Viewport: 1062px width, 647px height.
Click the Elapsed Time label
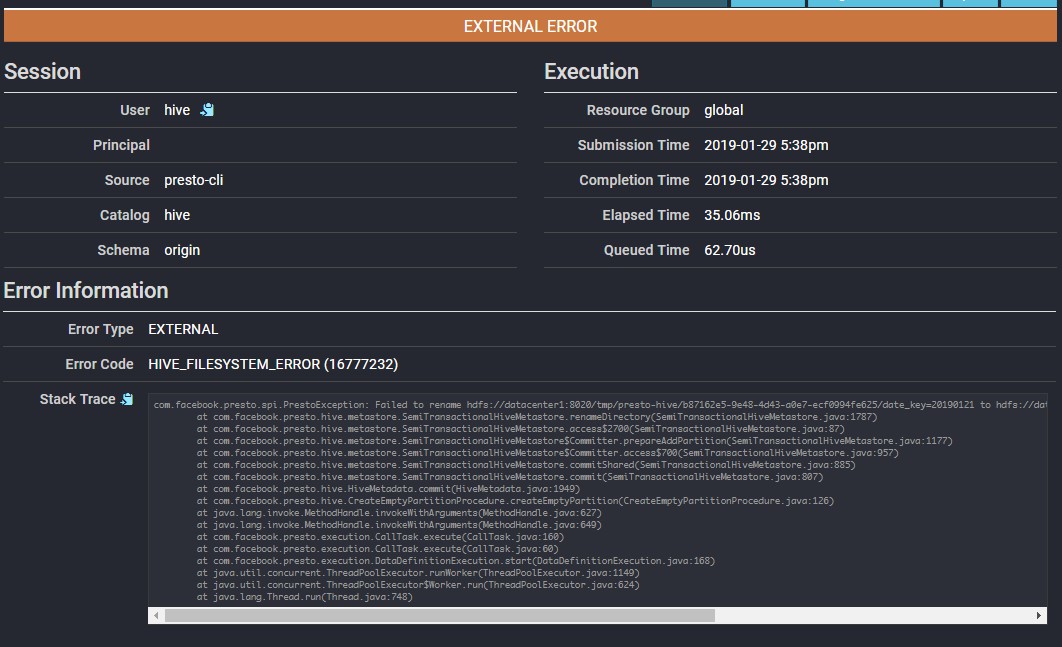pos(645,215)
